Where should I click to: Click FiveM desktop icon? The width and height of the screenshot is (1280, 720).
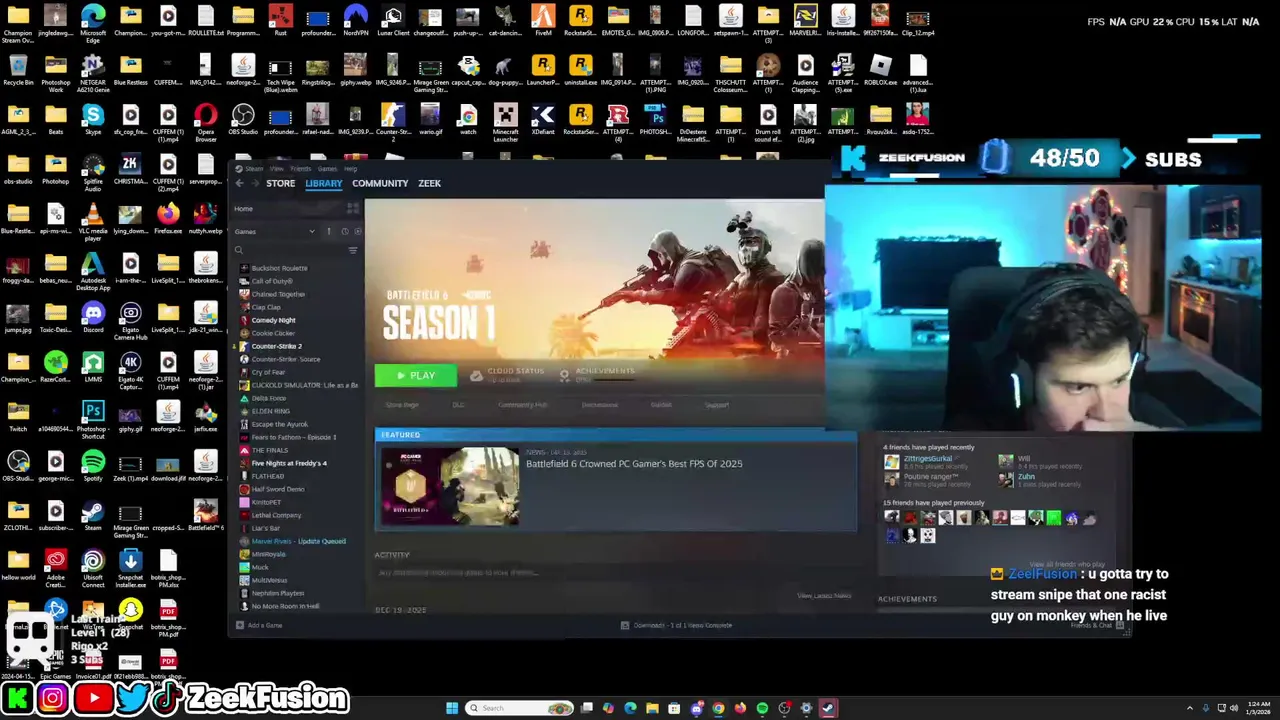click(543, 21)
